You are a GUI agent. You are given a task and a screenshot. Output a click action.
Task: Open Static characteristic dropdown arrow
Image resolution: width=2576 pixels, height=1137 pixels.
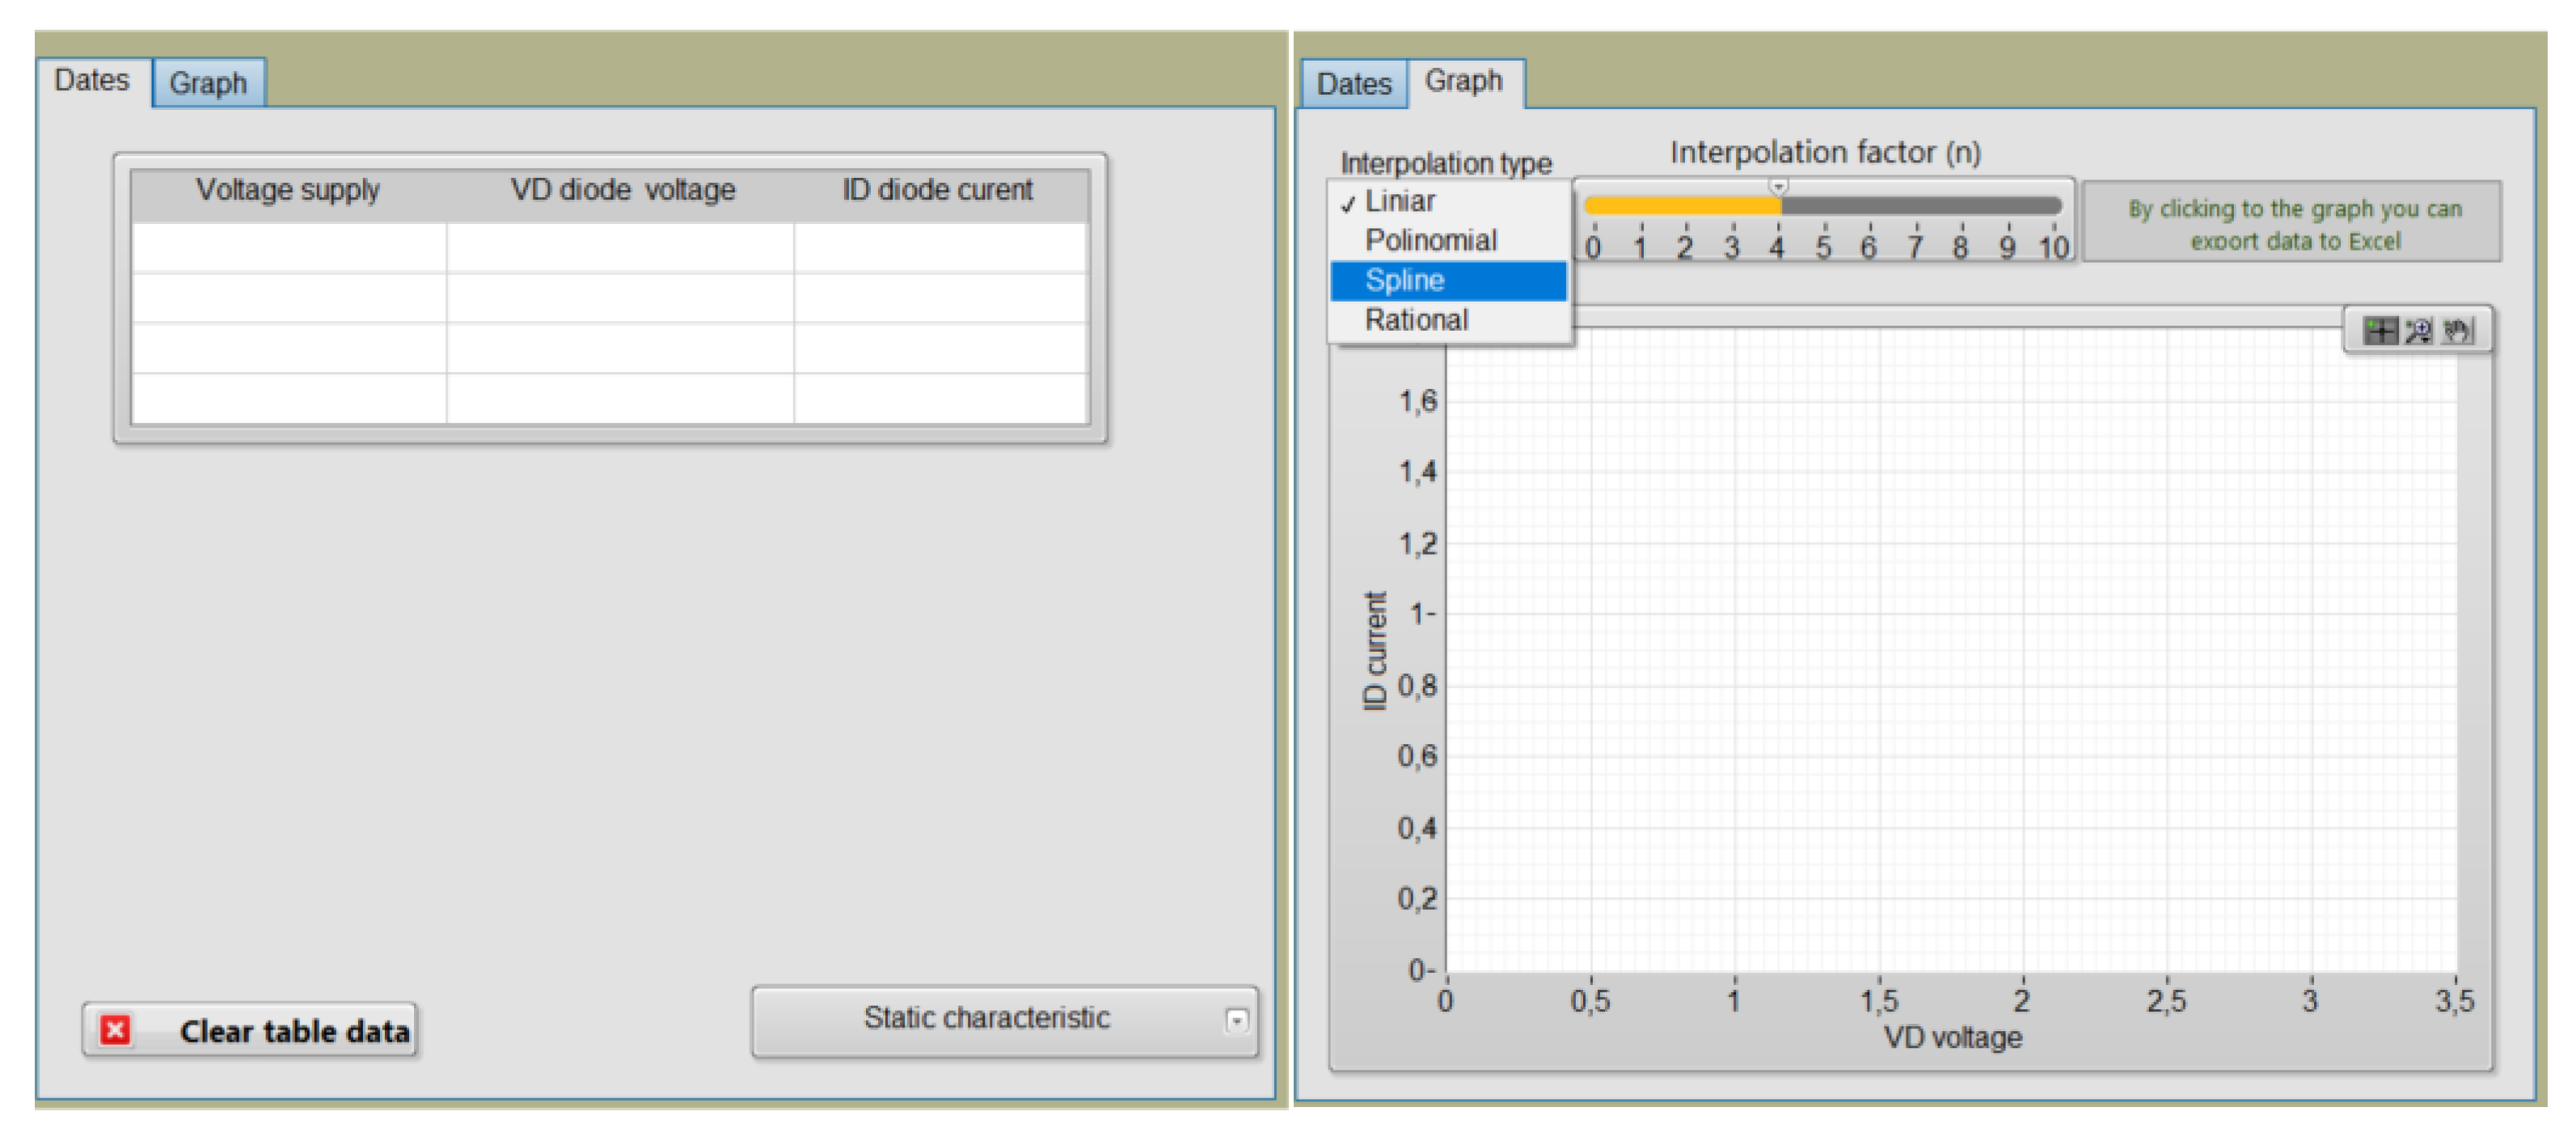1236,1020
